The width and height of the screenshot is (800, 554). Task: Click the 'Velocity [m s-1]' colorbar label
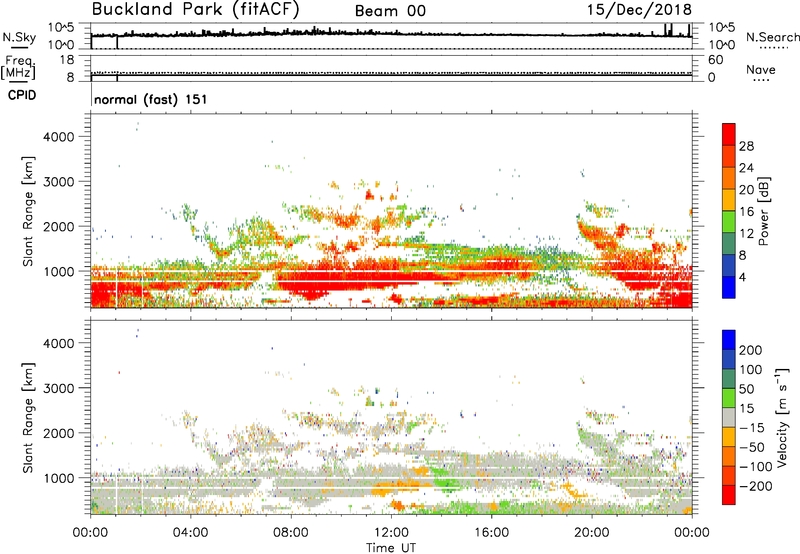pos(782,417)
